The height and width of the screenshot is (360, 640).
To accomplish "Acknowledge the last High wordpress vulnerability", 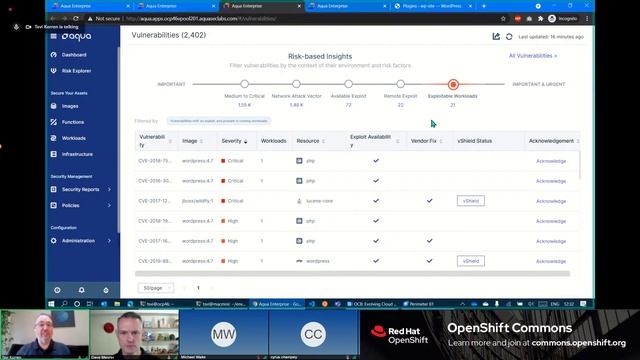I will coord(551,261).
